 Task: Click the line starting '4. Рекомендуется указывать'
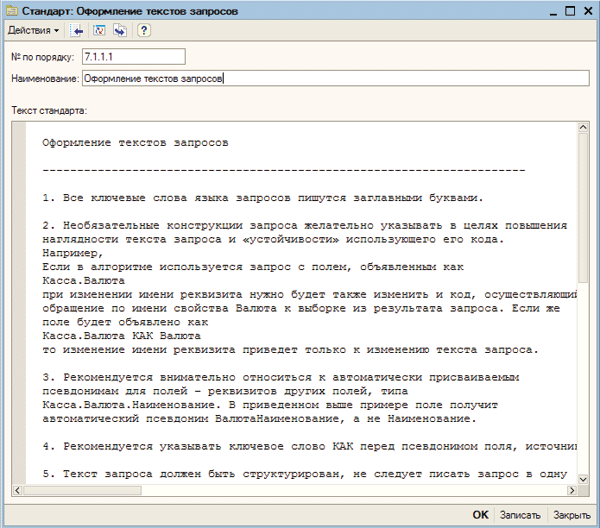310,446
